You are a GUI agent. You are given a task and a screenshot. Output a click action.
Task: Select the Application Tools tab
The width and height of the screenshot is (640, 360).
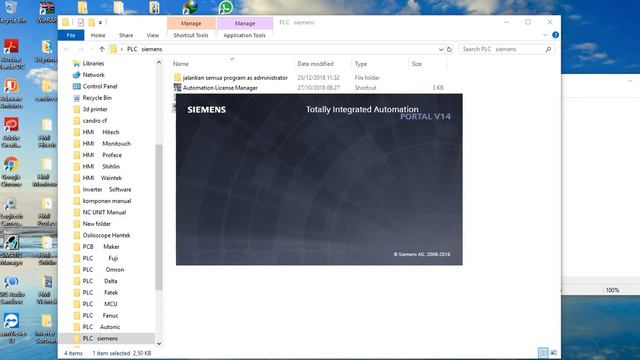pos(244,36)
